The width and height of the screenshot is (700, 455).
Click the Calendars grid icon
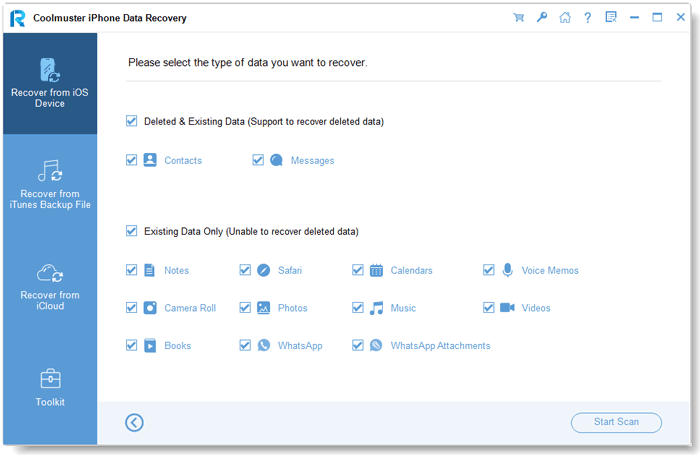[376, 270]
